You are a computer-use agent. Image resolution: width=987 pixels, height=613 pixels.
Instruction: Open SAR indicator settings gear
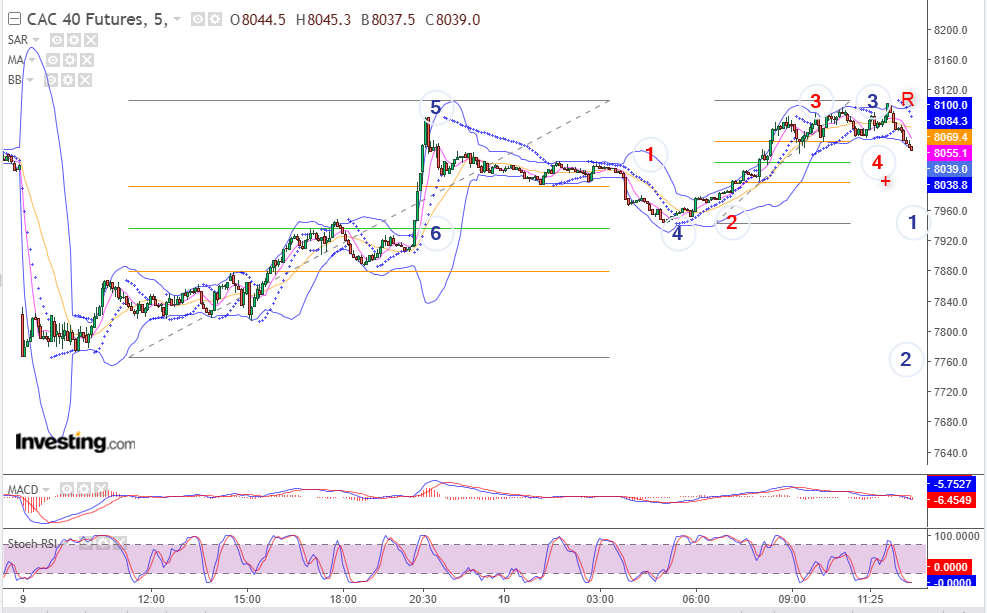point(74,40)
